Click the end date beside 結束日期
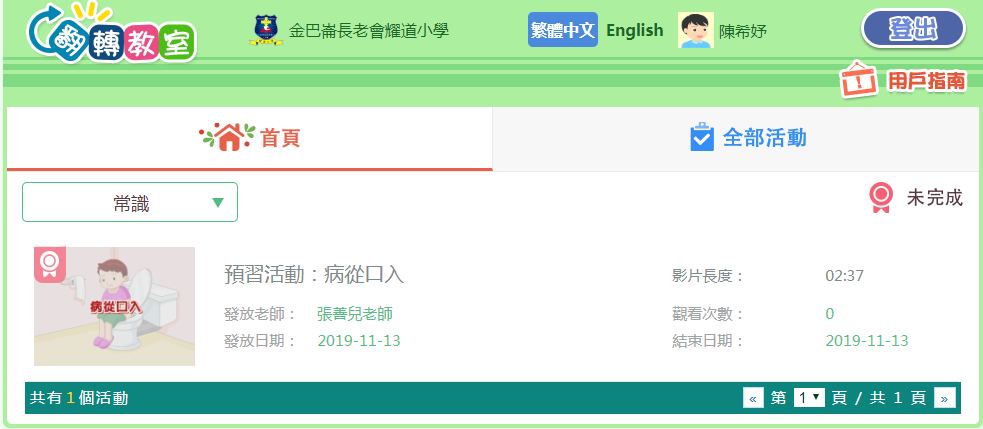This screenshot has height=429, width=983. [x=867, y=341]
